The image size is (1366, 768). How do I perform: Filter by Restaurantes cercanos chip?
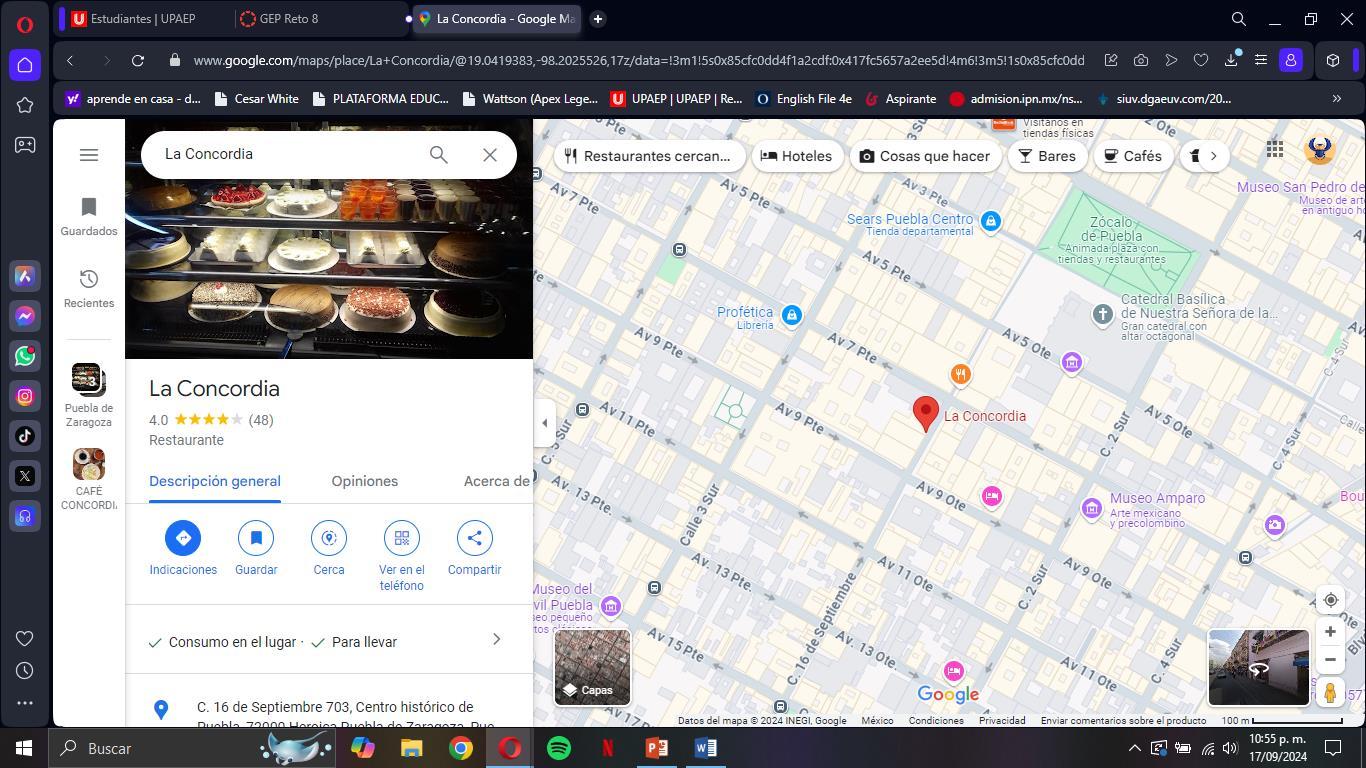tap(648, 156)
